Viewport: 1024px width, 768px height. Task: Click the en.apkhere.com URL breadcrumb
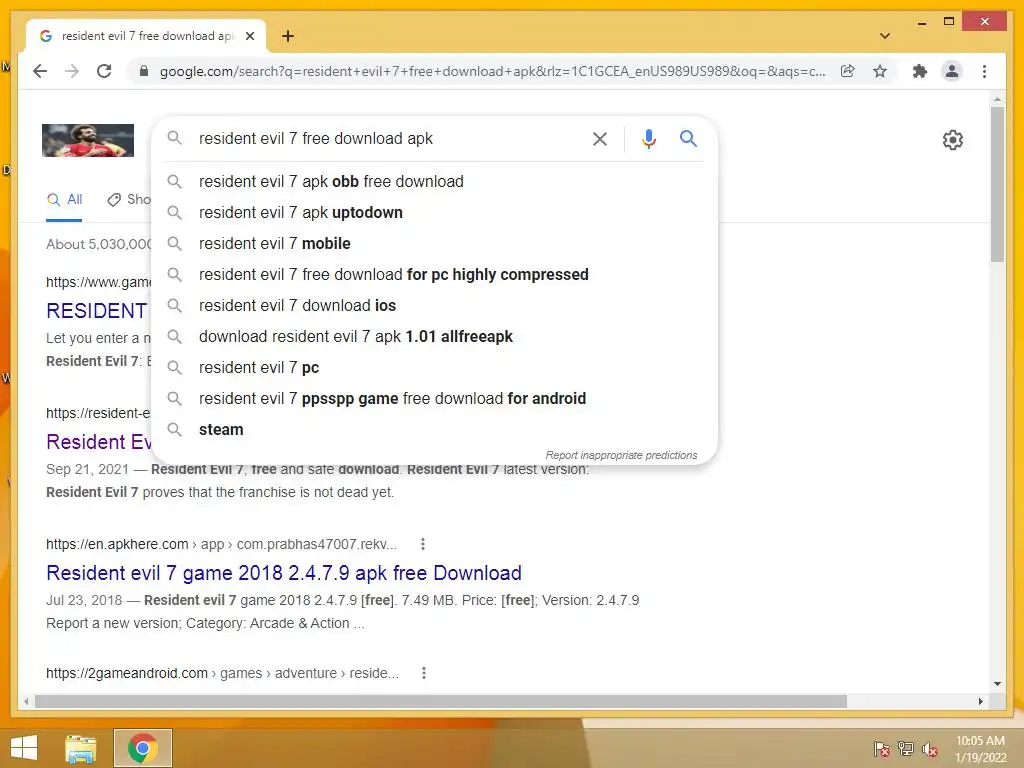221,544
